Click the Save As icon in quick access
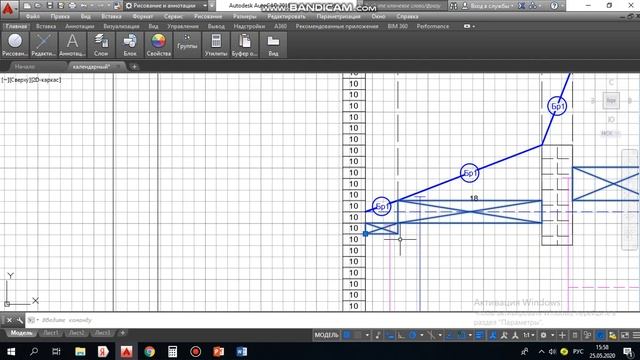 click(60, 6)
